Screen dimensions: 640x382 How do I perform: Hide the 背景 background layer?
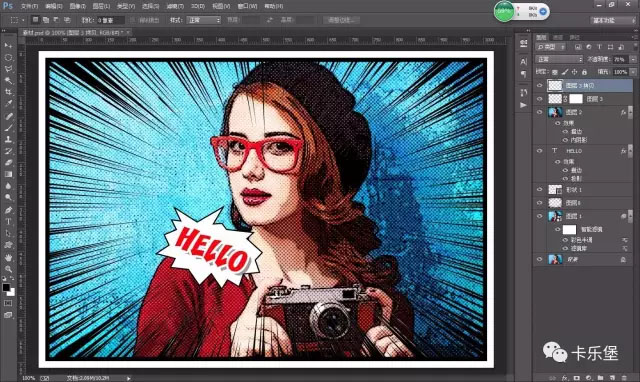(540, 259)
